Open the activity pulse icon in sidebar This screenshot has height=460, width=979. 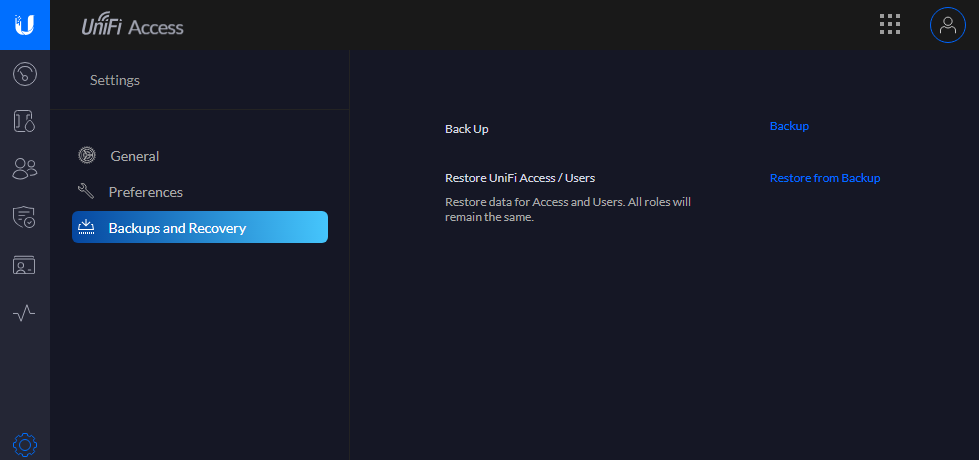pos(24,313)
